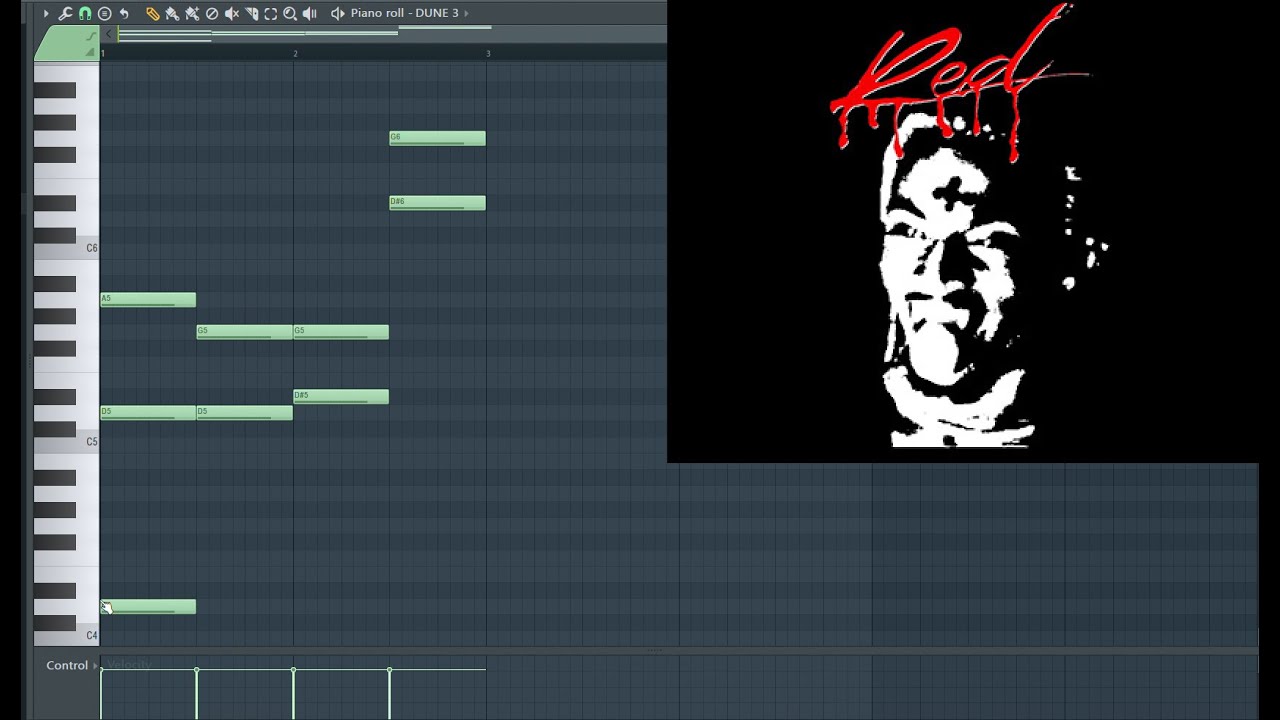Select the selection rectangle tool
Image resolution: width=1280 pixels, height=720 pixels.
click(x=270, y=13)
